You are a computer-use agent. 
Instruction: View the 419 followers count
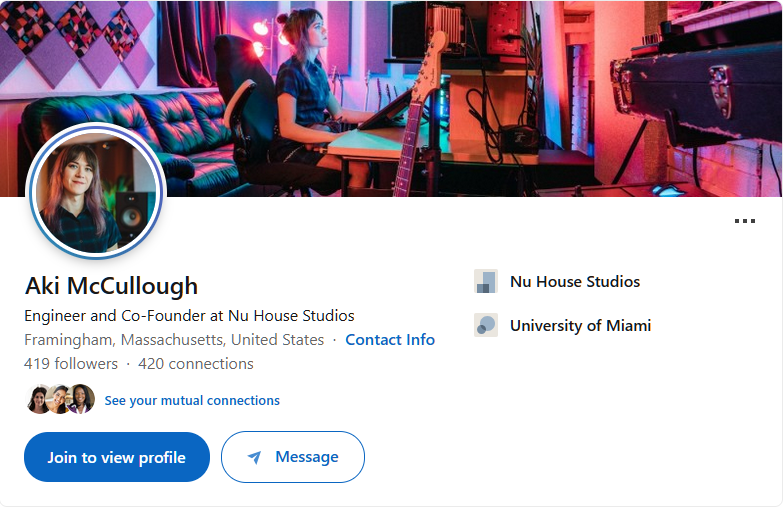point(71,364)
